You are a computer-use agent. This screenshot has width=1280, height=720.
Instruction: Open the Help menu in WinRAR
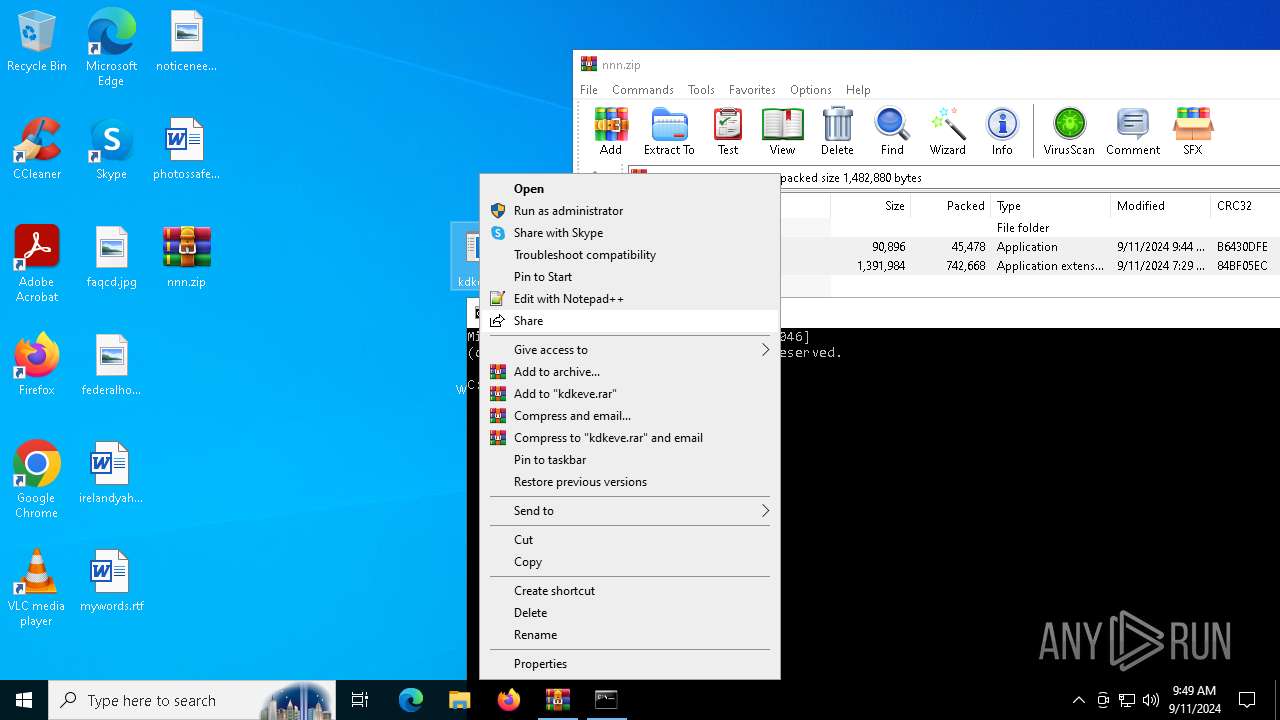pos(858,90)
